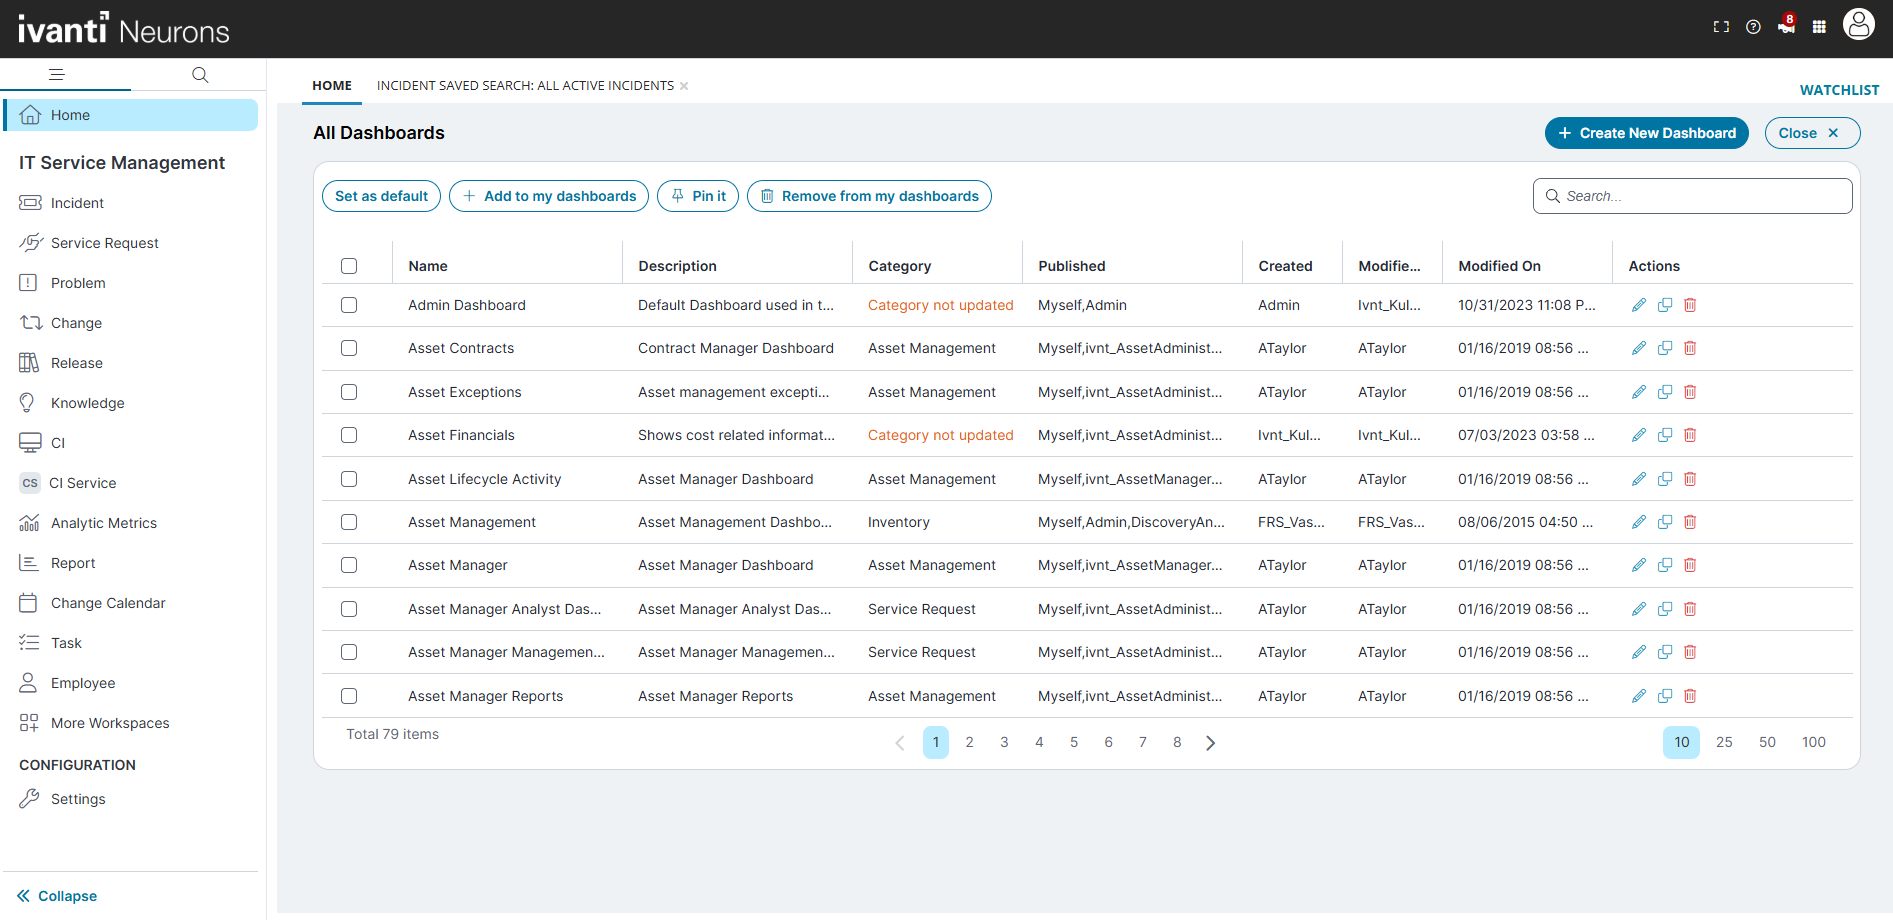Open the Service Request workspace

tap(104, 243)
